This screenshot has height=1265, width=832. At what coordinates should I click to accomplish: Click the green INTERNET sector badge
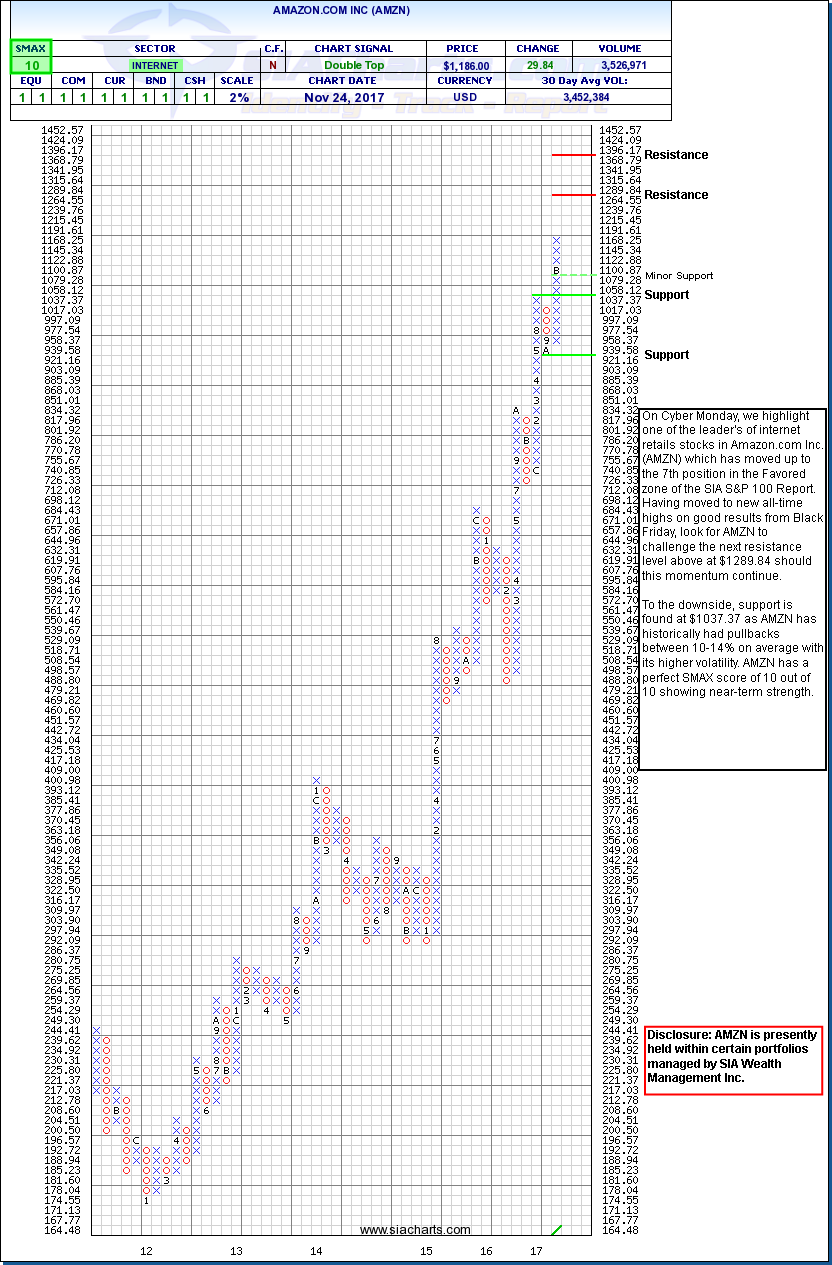[x=154, y=65]
